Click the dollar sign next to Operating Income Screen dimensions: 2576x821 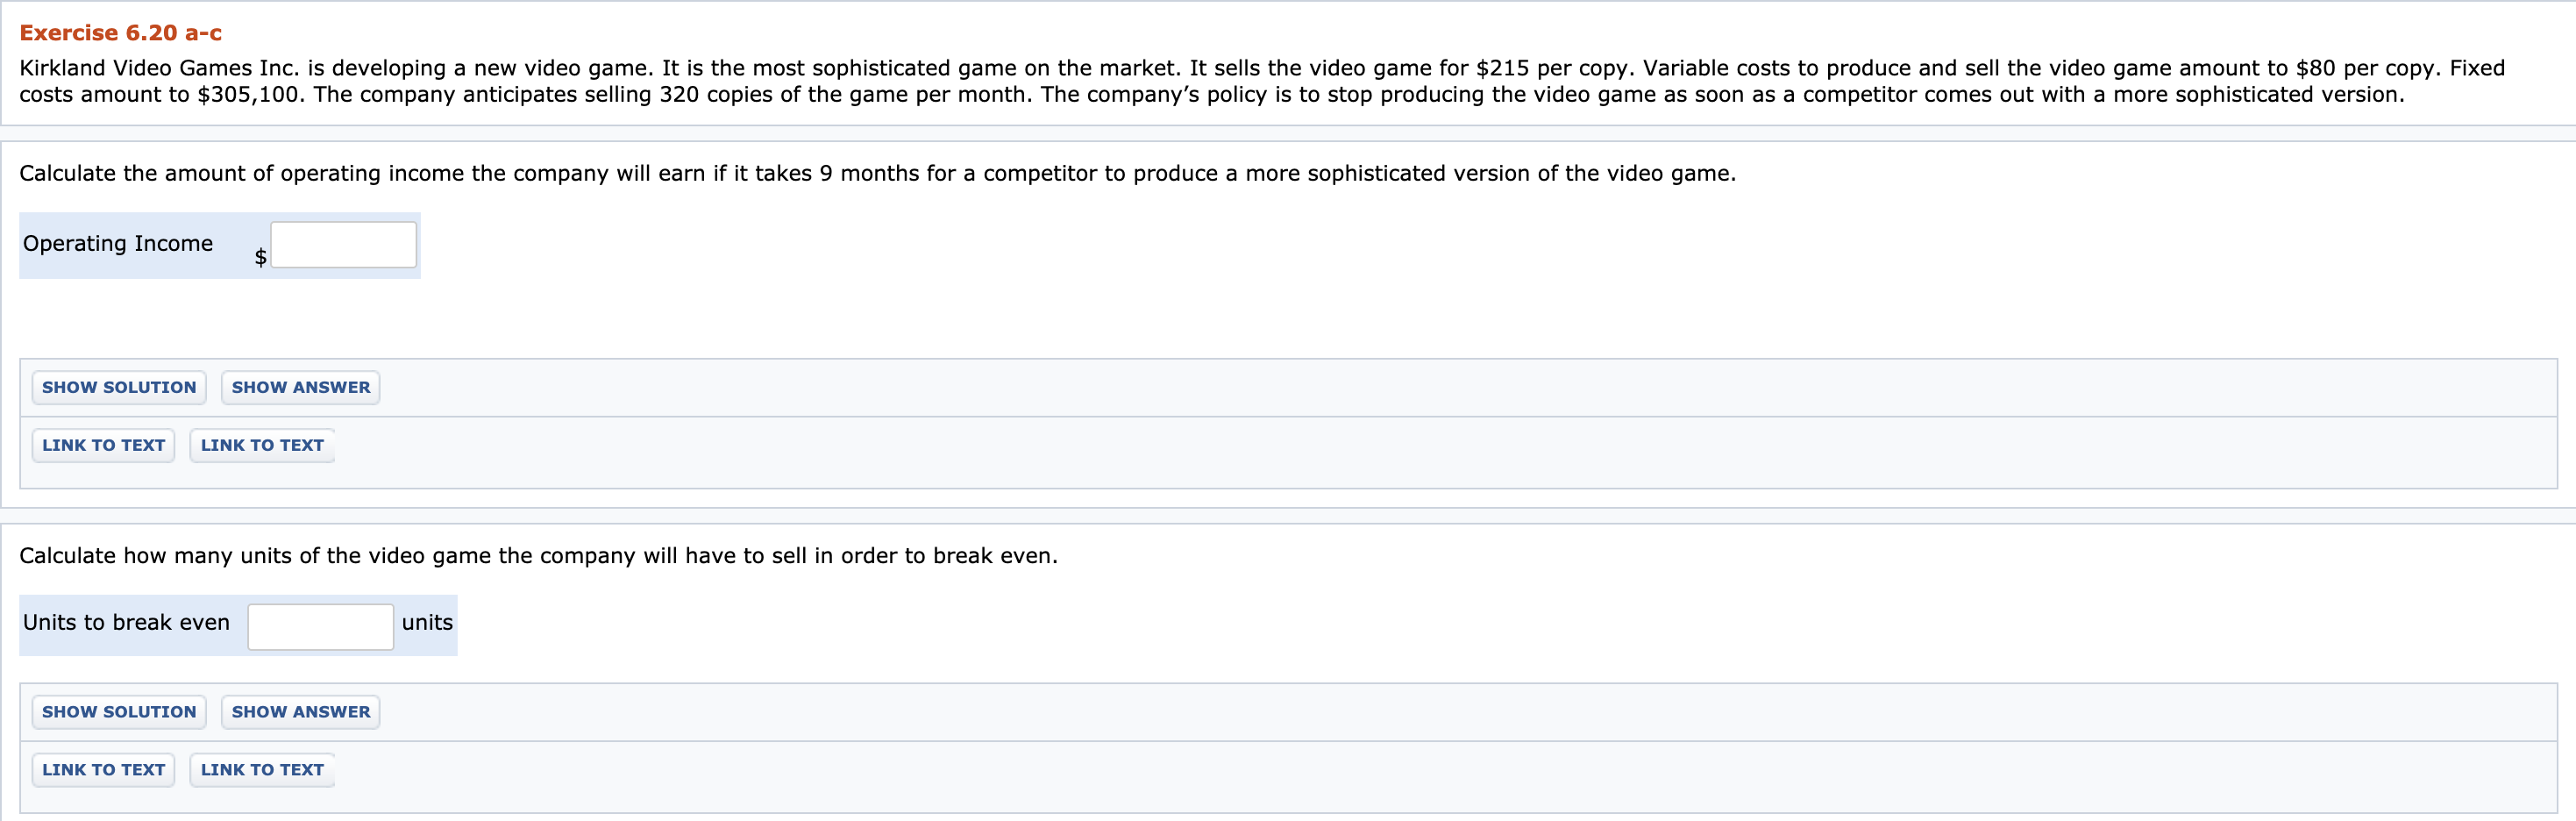(x=261, y=257)
